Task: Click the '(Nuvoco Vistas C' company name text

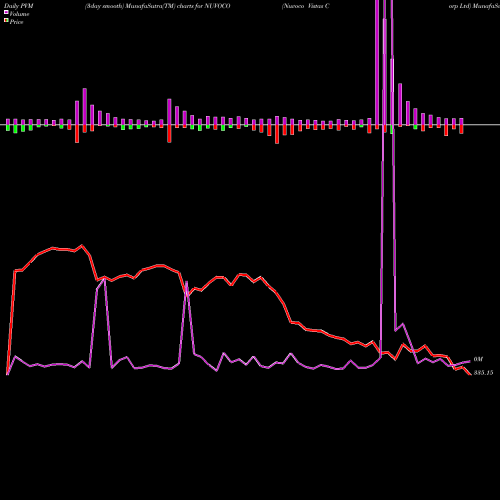Action: [305, 6]
